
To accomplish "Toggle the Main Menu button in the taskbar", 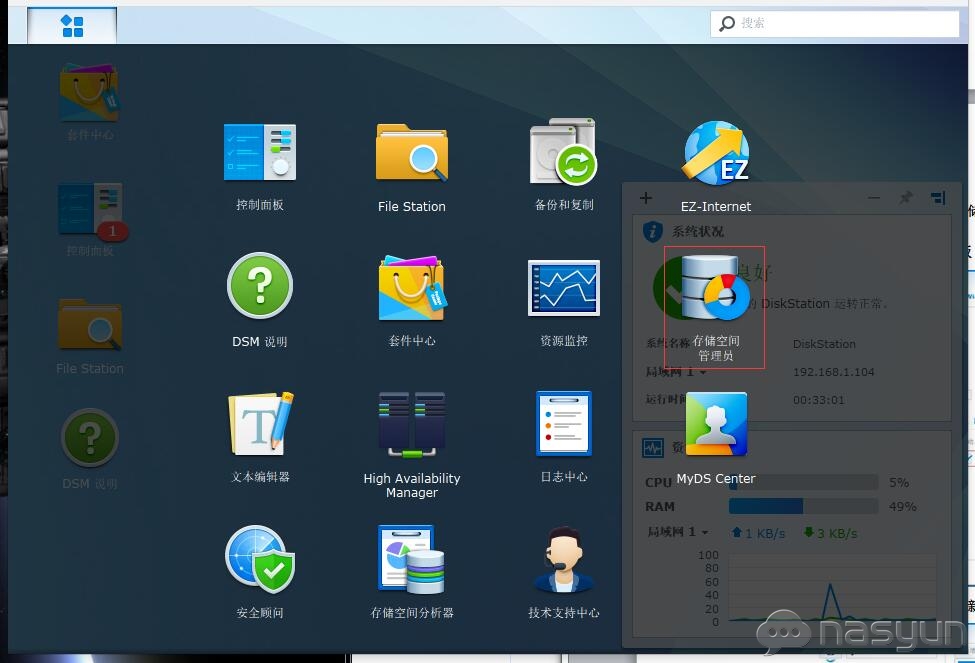I will (72, 26).
